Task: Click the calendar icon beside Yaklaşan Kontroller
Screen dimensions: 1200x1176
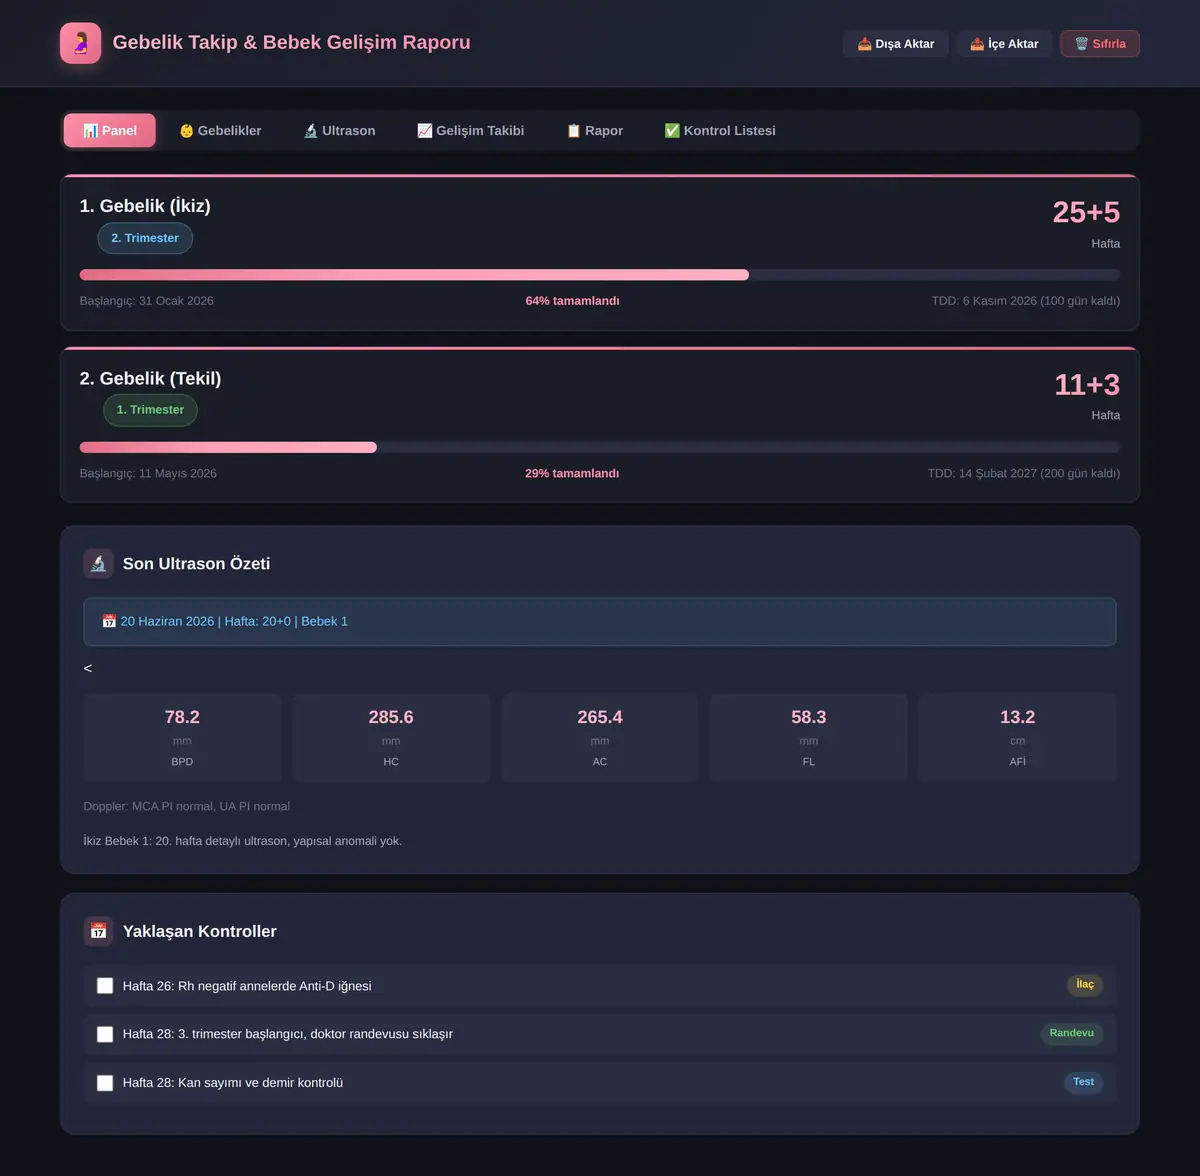Action: click(98, 931)
